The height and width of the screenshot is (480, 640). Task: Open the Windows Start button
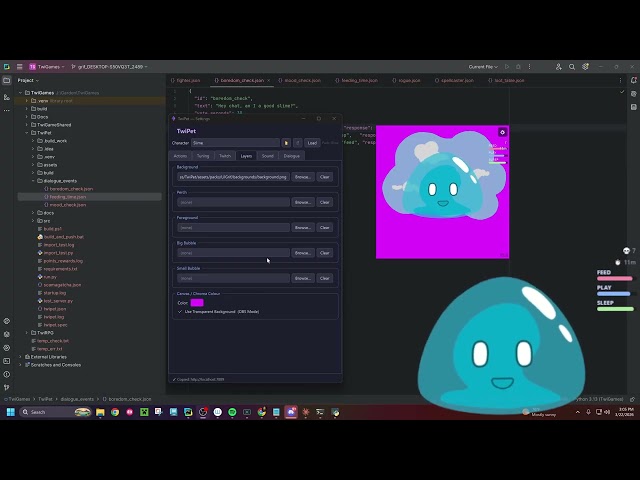click(x=11, y=412)
